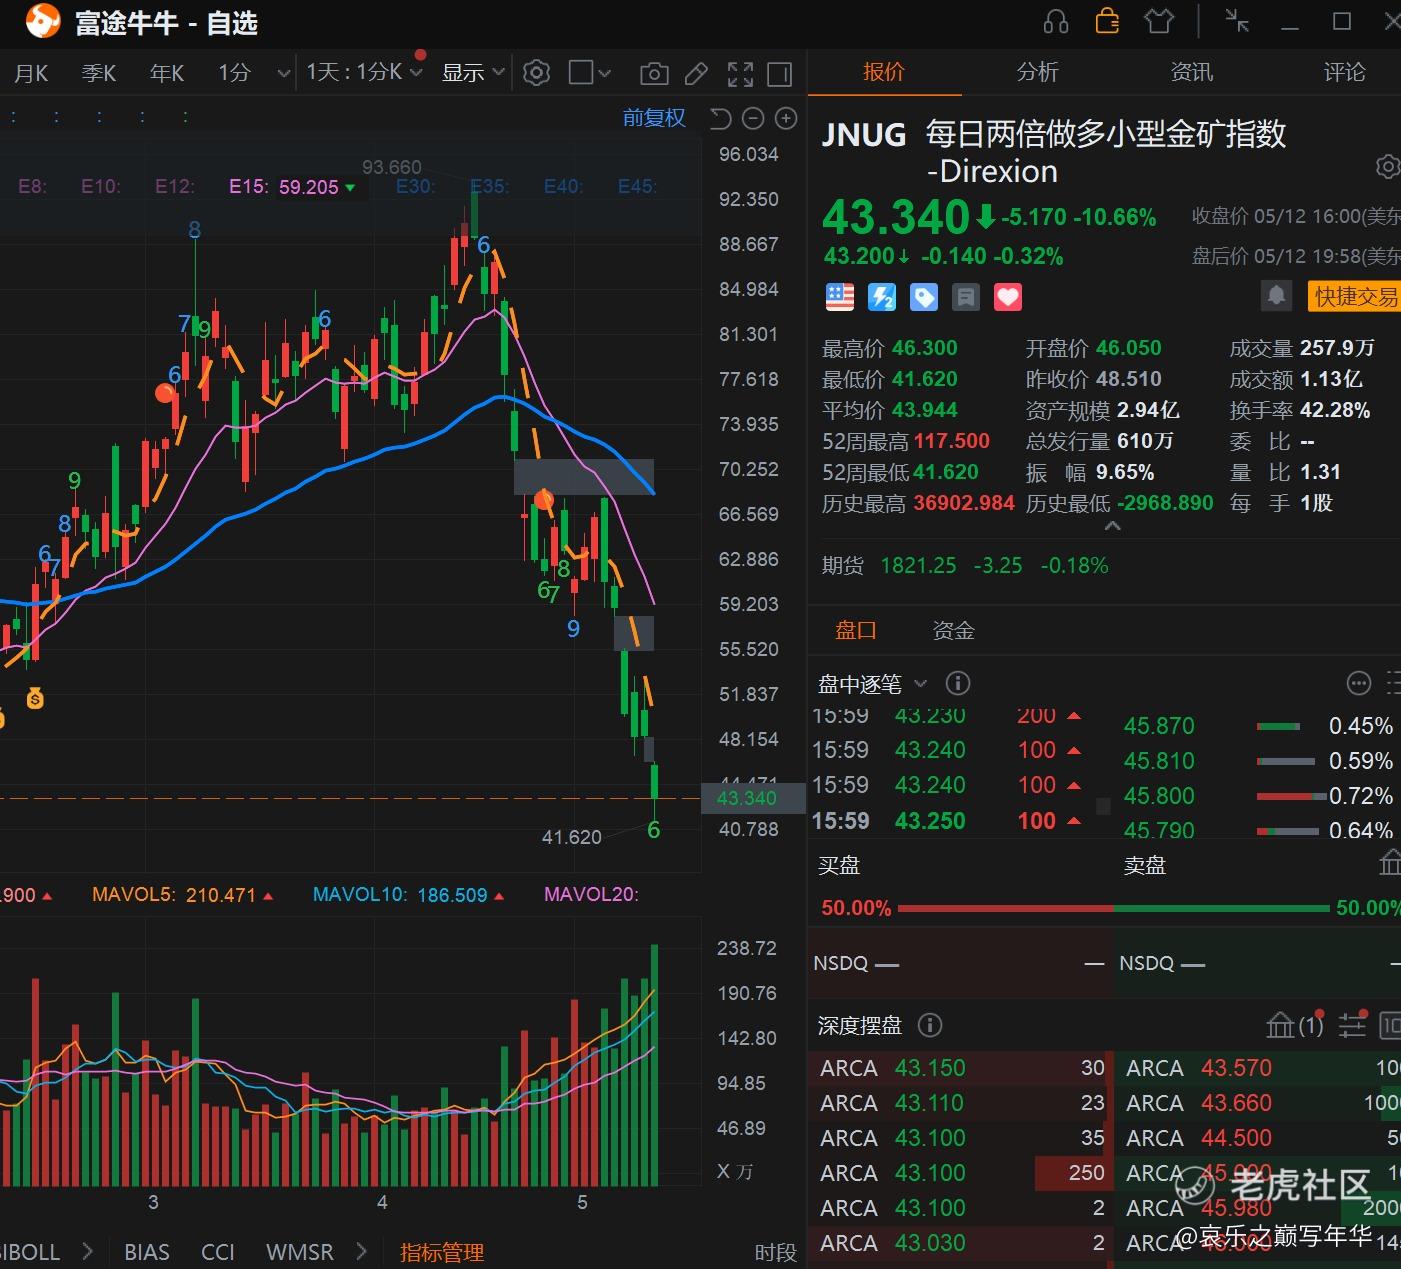This screenshot has height=1269, width=1401.
Task: Expand the E15 59.205 indicator arrow
Action: (350, 188)
